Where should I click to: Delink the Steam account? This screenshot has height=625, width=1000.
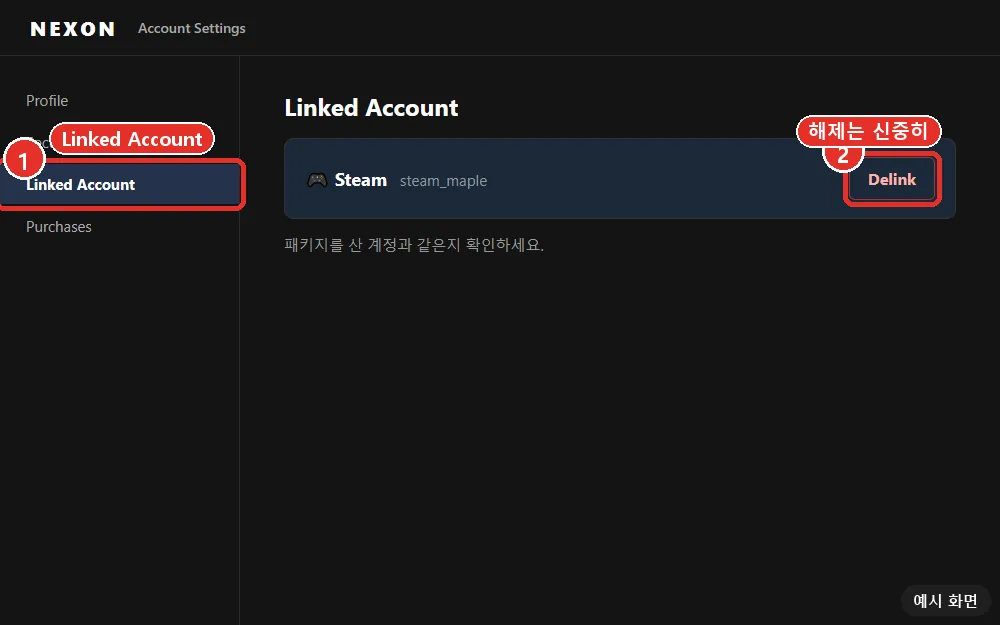[x=892, y=180]
